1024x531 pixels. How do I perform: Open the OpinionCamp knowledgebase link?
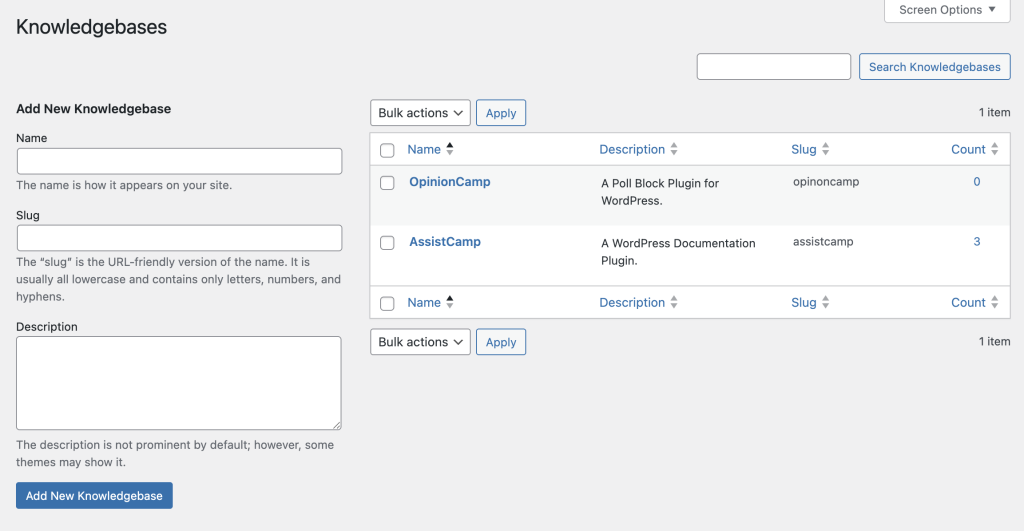449,182
